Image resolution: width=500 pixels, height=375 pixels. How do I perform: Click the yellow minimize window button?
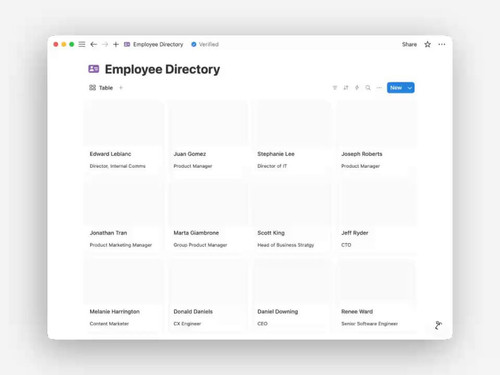[64, 44]
